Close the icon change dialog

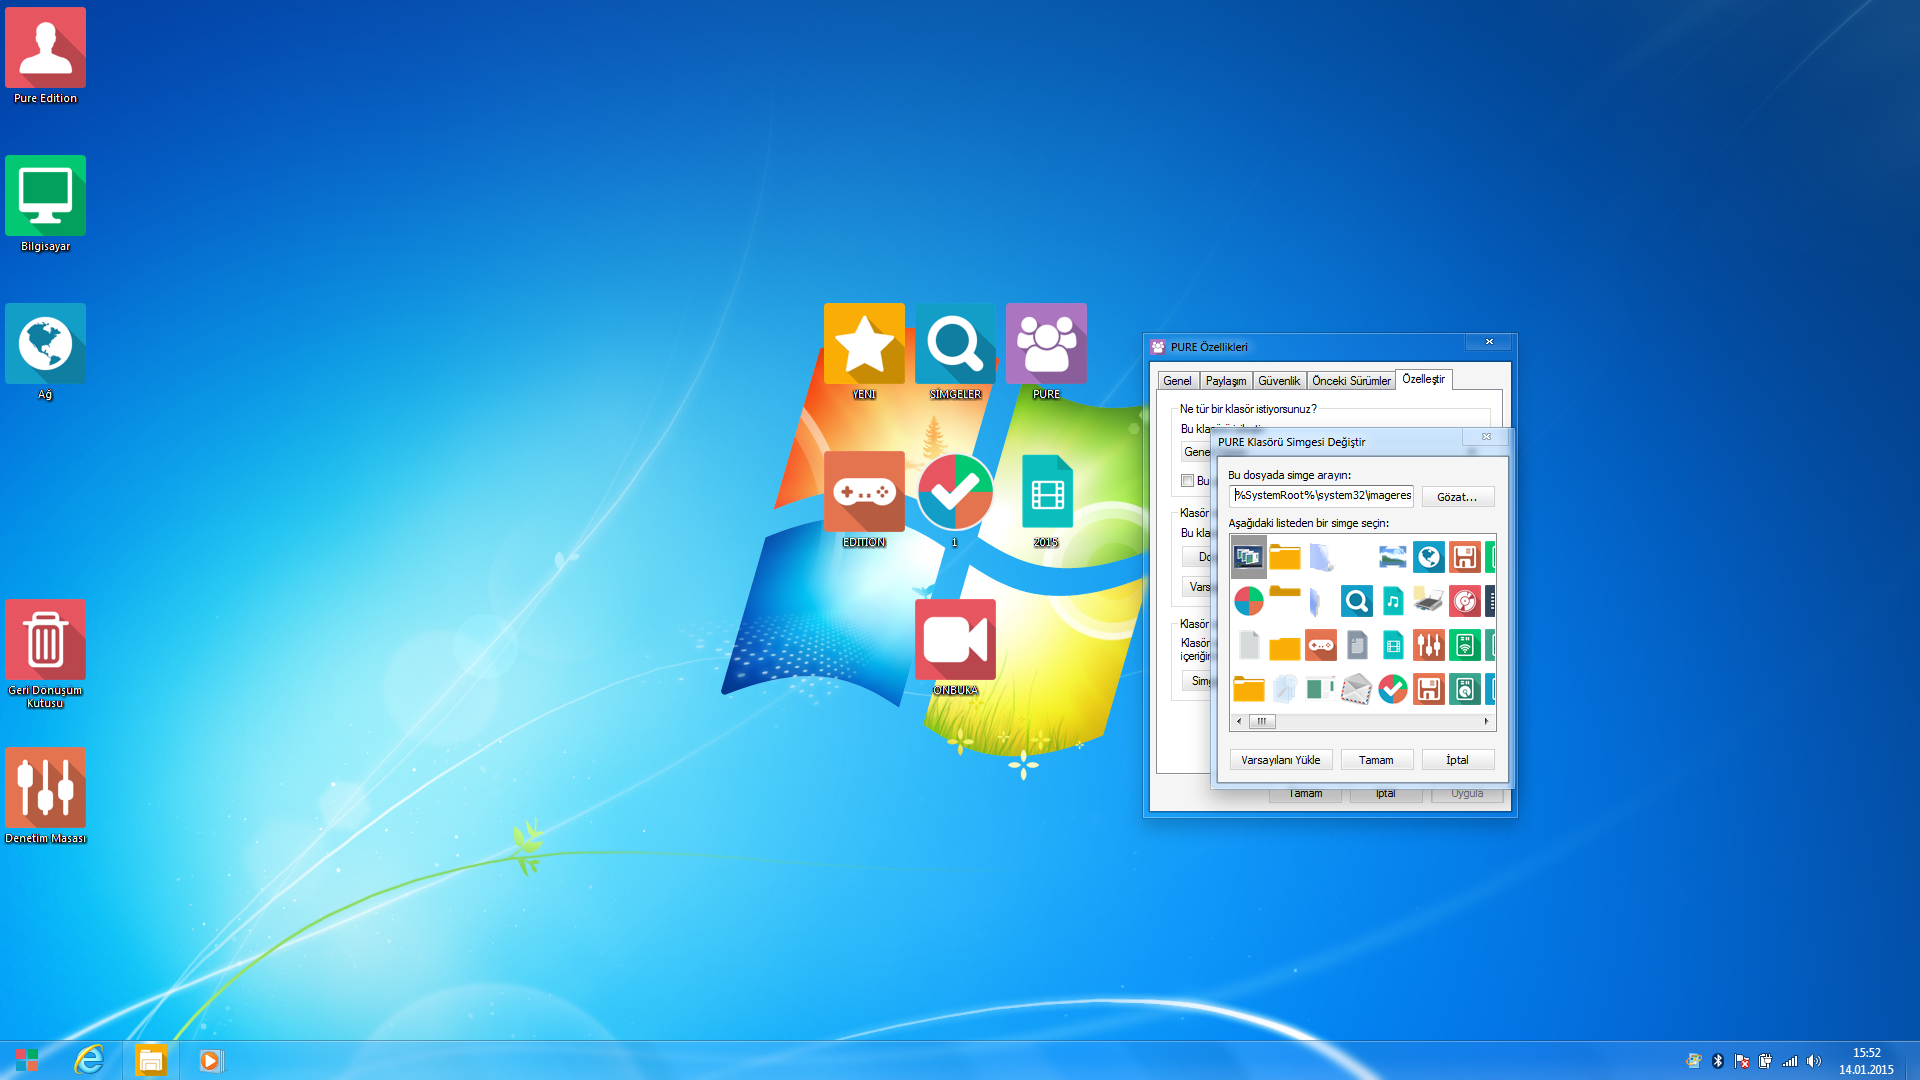click(1486, 437)
